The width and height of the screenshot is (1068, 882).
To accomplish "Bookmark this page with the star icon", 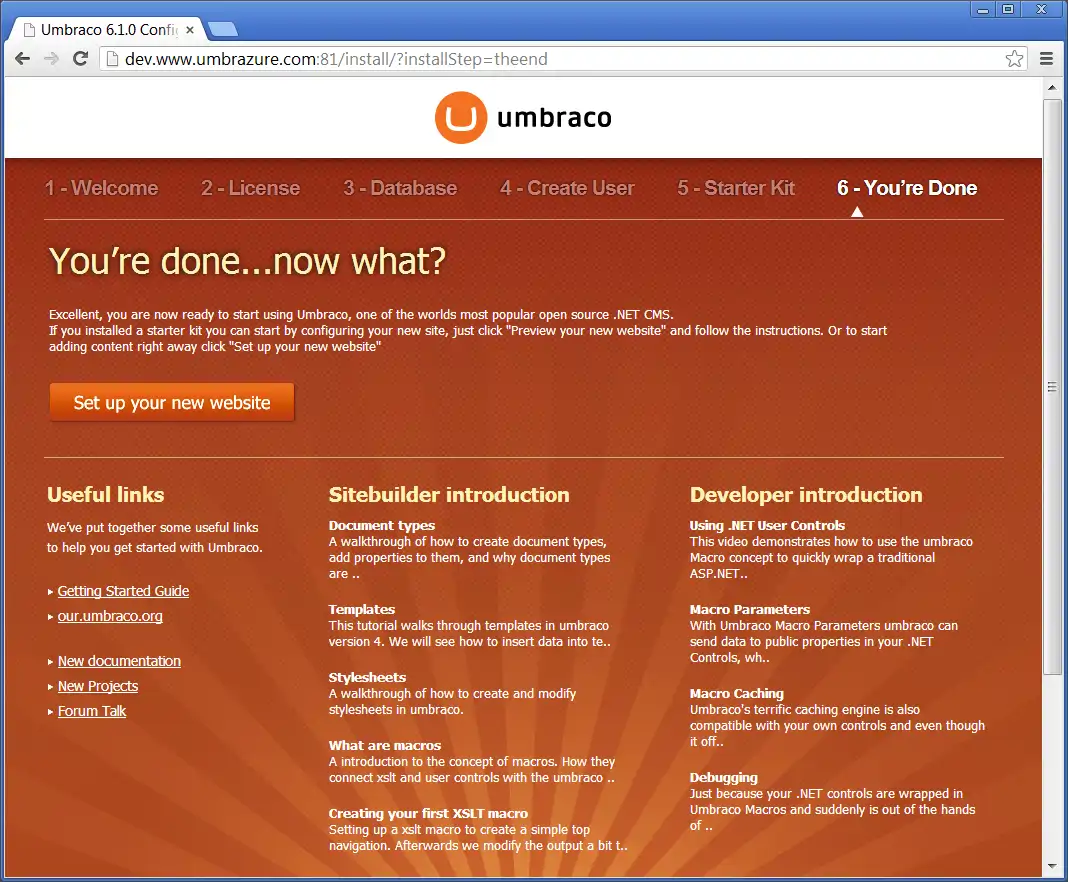I will coord(1014,59).
